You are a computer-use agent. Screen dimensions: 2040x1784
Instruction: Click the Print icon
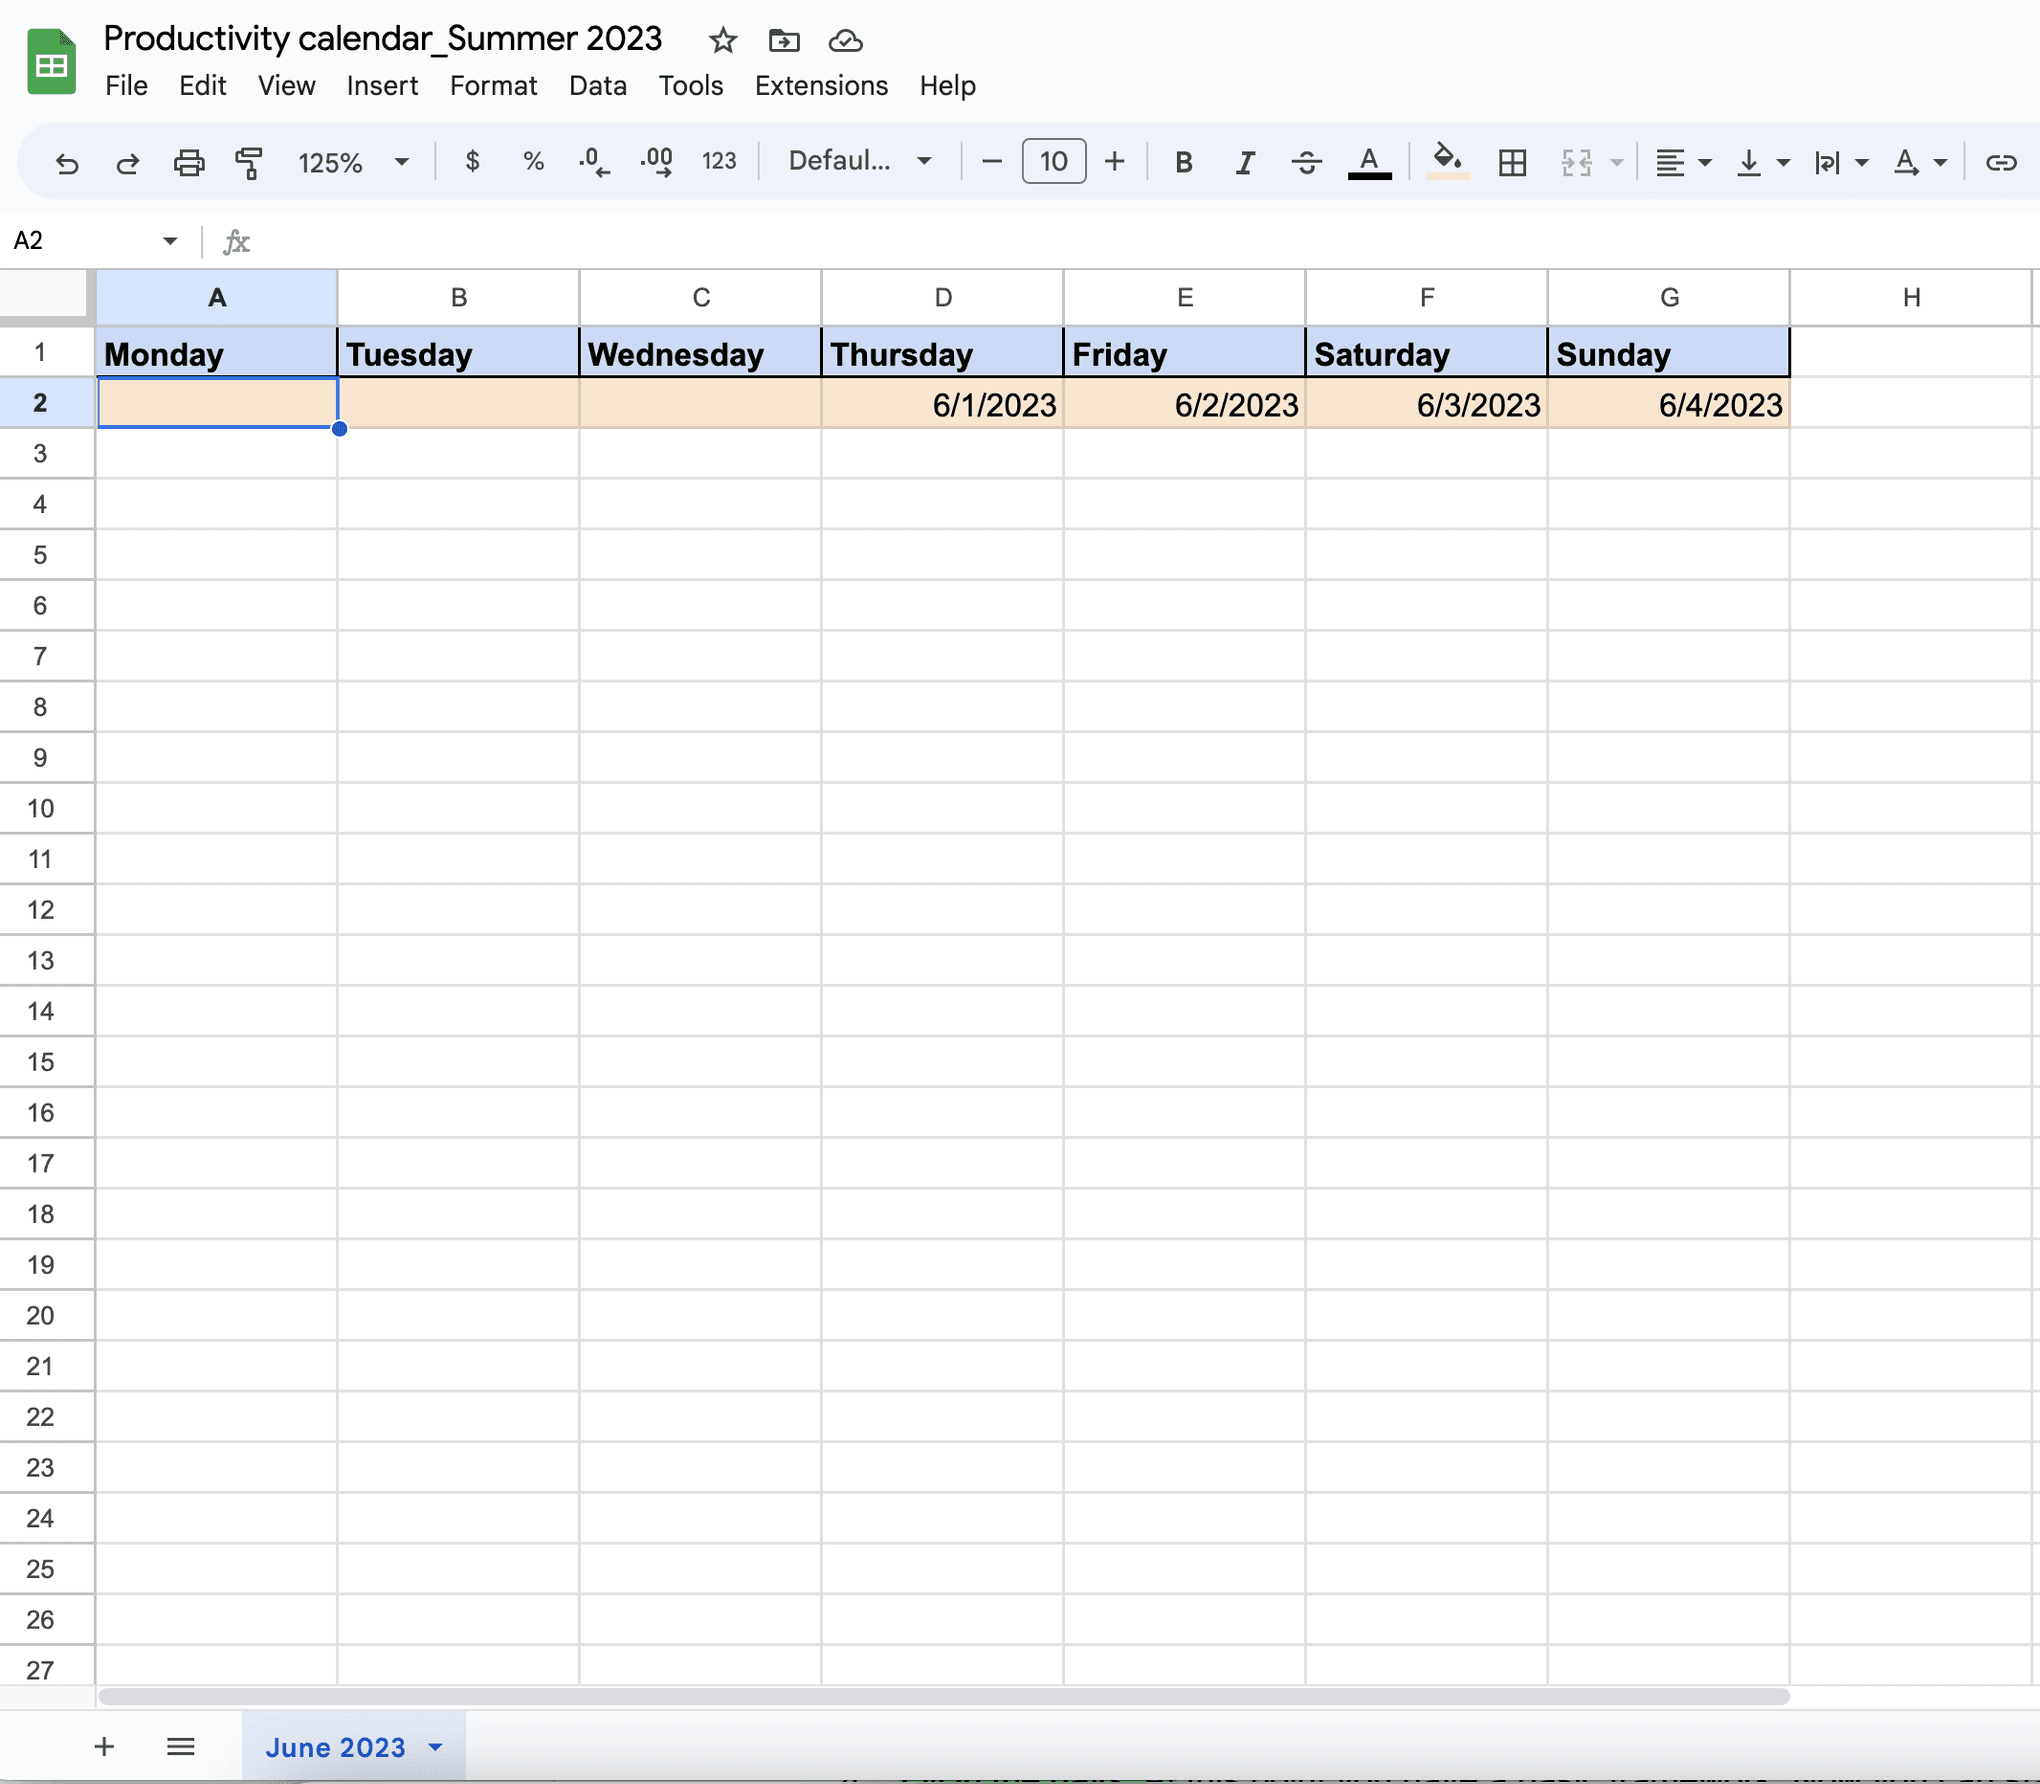pyautogui.click(x=188, y=162)
